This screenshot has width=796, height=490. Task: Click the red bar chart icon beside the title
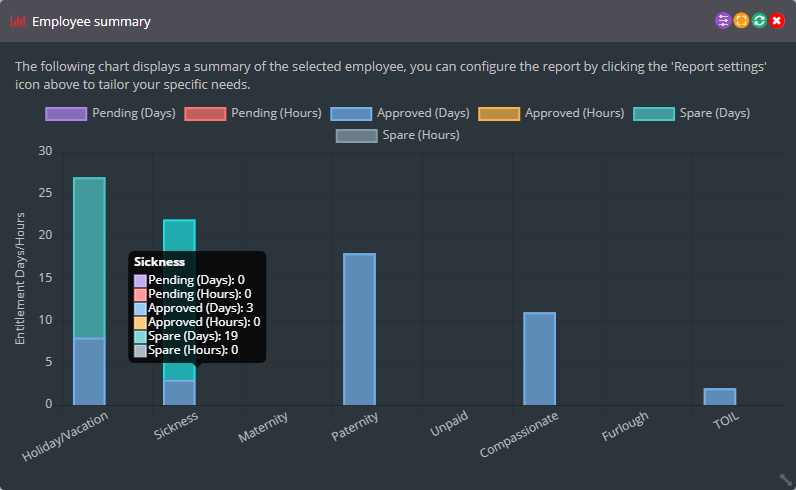(x=18, y=21)
